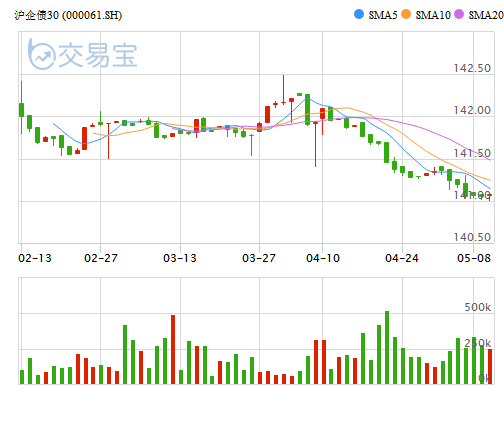Viewport: 504px width, 422px height.
Task: Click the last red volume bar at chart end
Action: tap(490, 367)
